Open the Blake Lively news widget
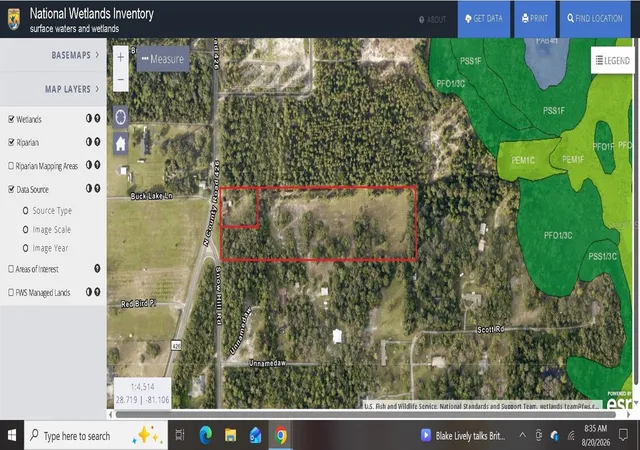 [x=463, y=436]
